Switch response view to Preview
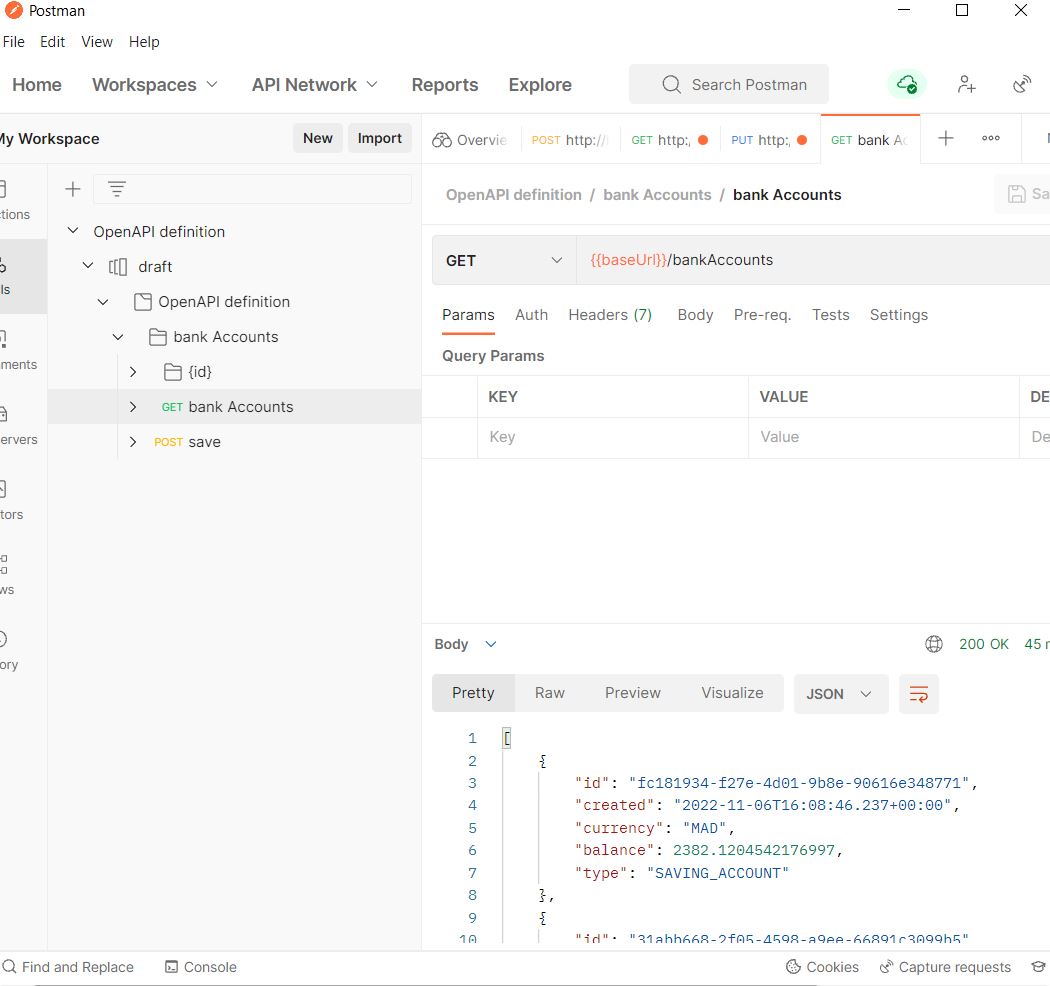The image size is (1050, 986). click(x=632, y=692)
